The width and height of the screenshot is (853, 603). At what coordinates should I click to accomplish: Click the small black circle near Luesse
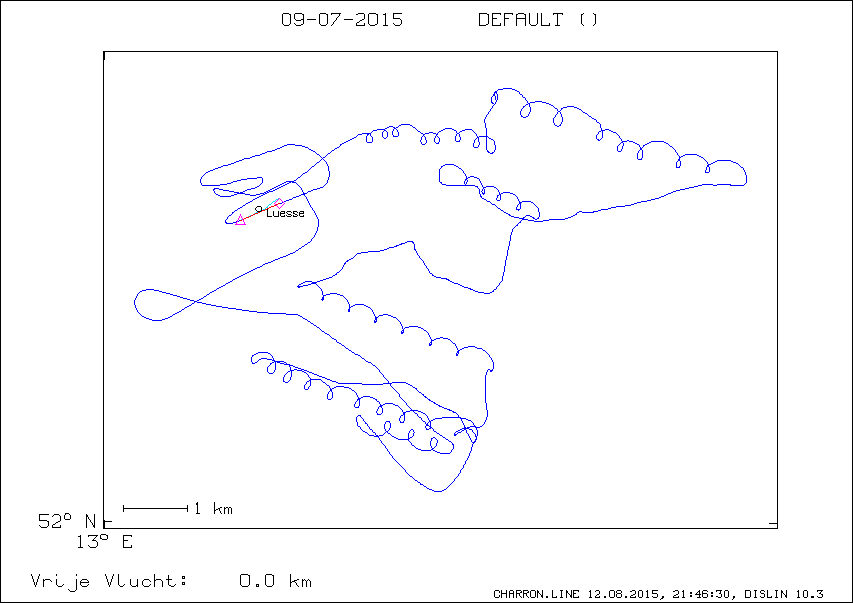(x=258, y=209)
